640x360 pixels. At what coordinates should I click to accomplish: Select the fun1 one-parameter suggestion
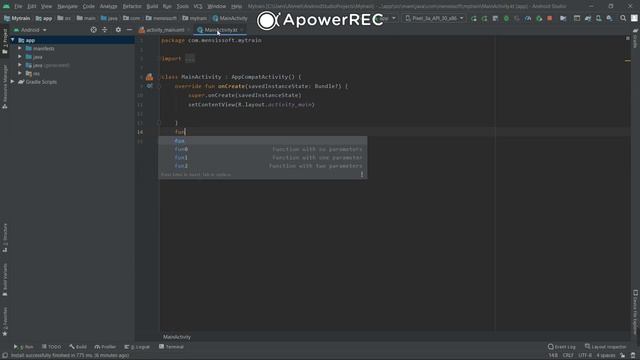coord(263,158)
